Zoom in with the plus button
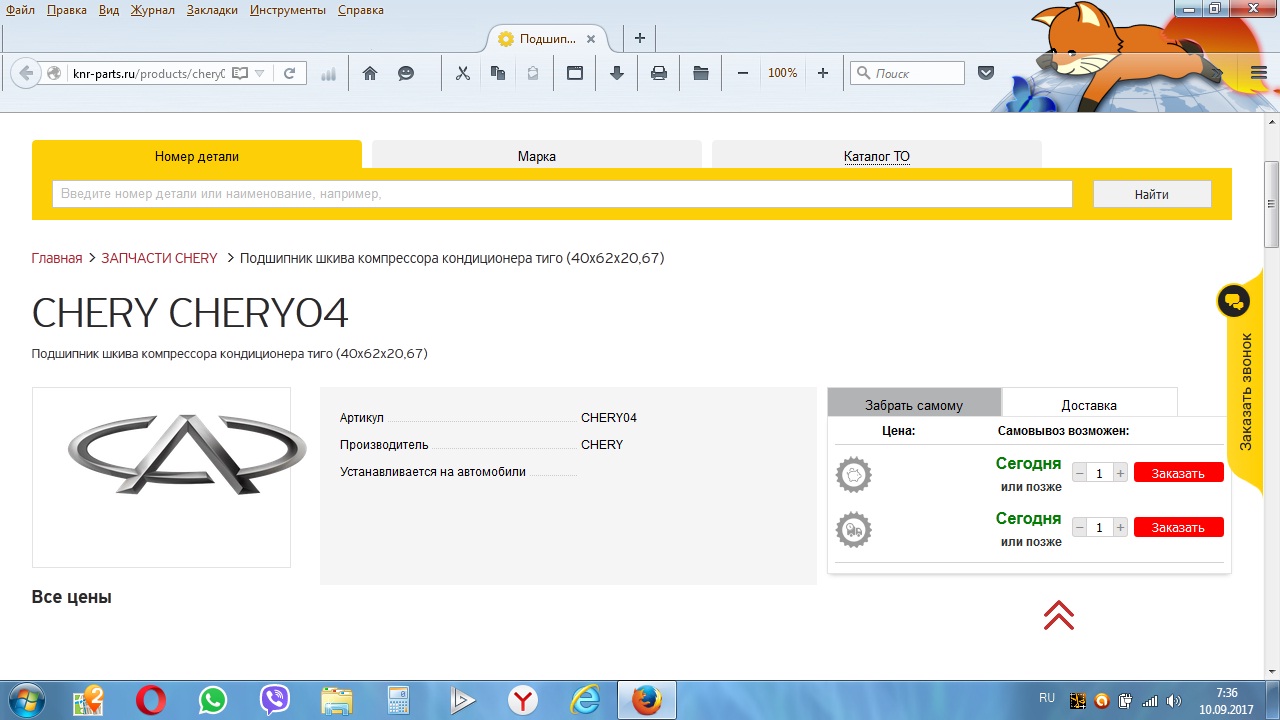This screenshot has height=720, width=1280. point(823,73)
